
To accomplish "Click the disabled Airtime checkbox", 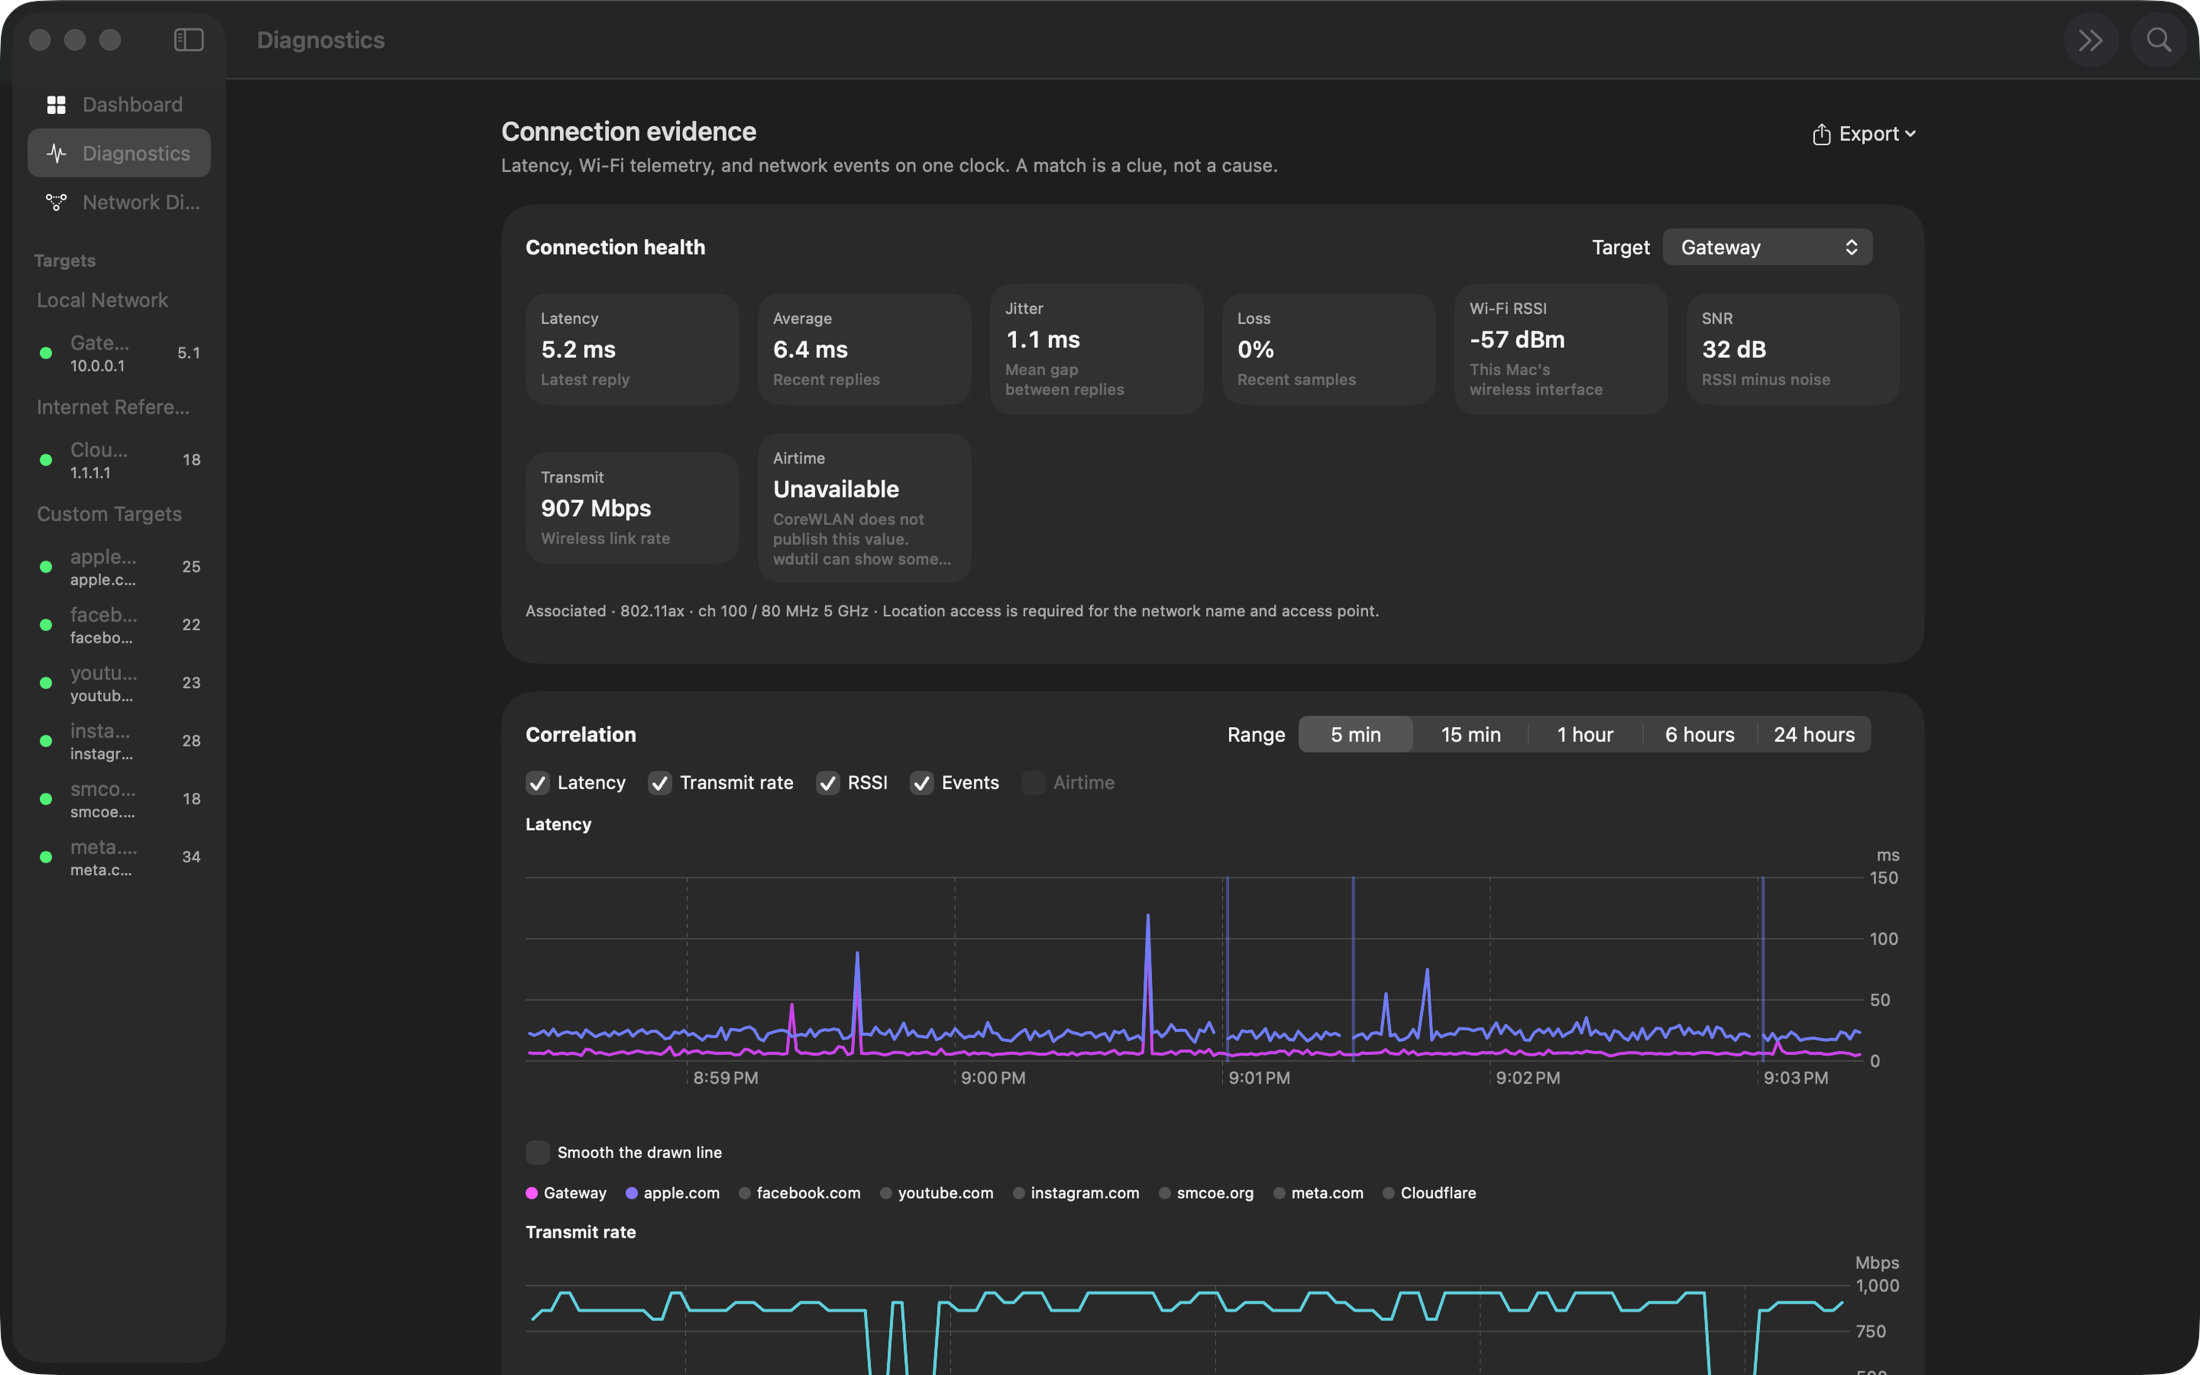I will tap(1033, 783).
